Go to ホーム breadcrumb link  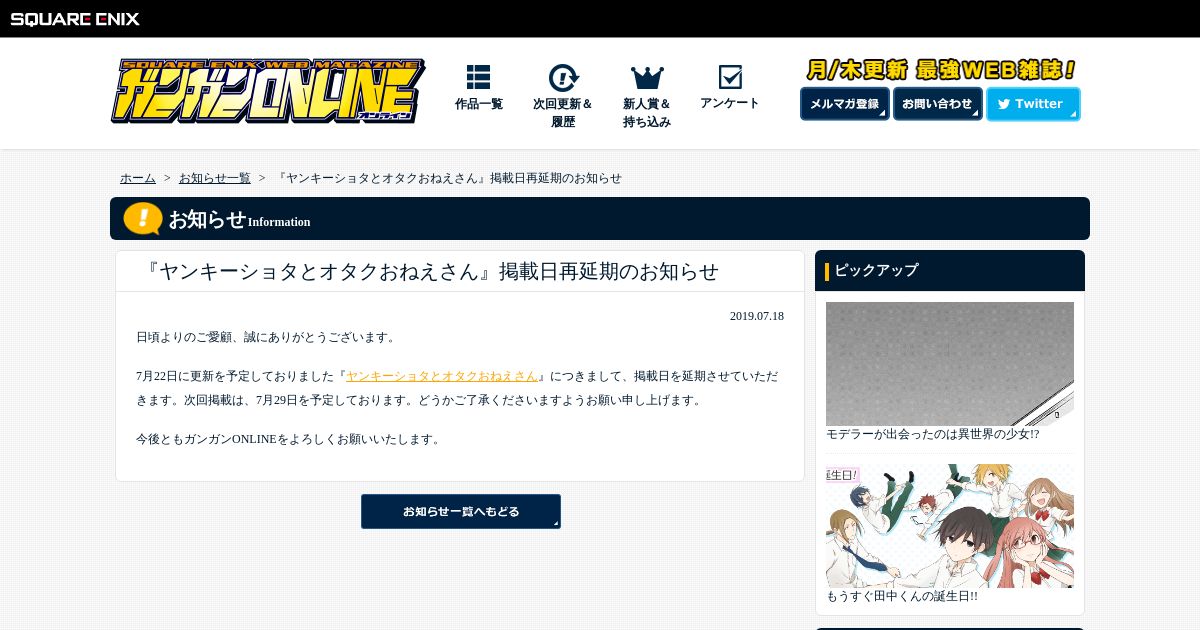tap(138, 178)
